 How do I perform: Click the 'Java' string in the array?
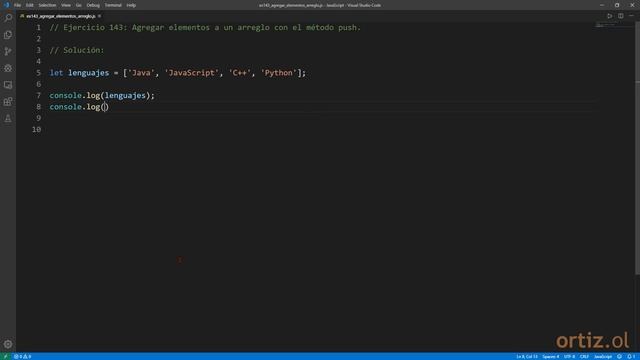141,73
